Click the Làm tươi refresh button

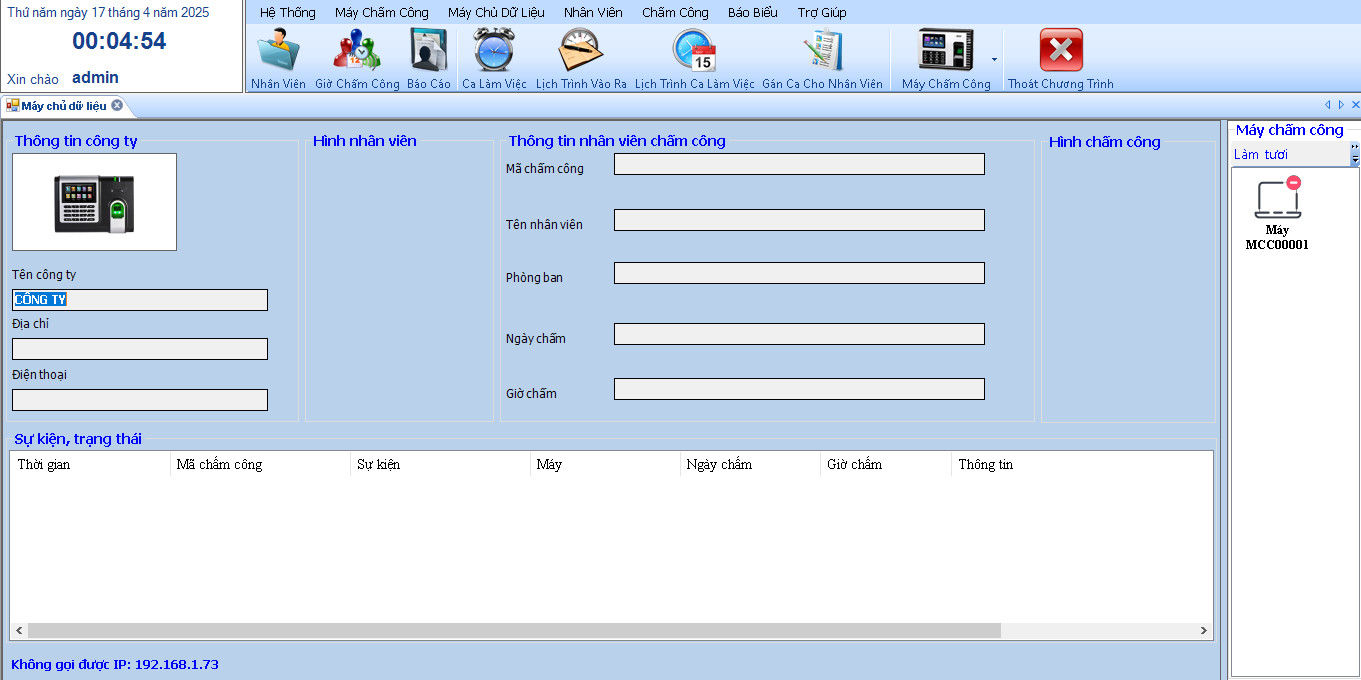click(x=1261, y=155)
